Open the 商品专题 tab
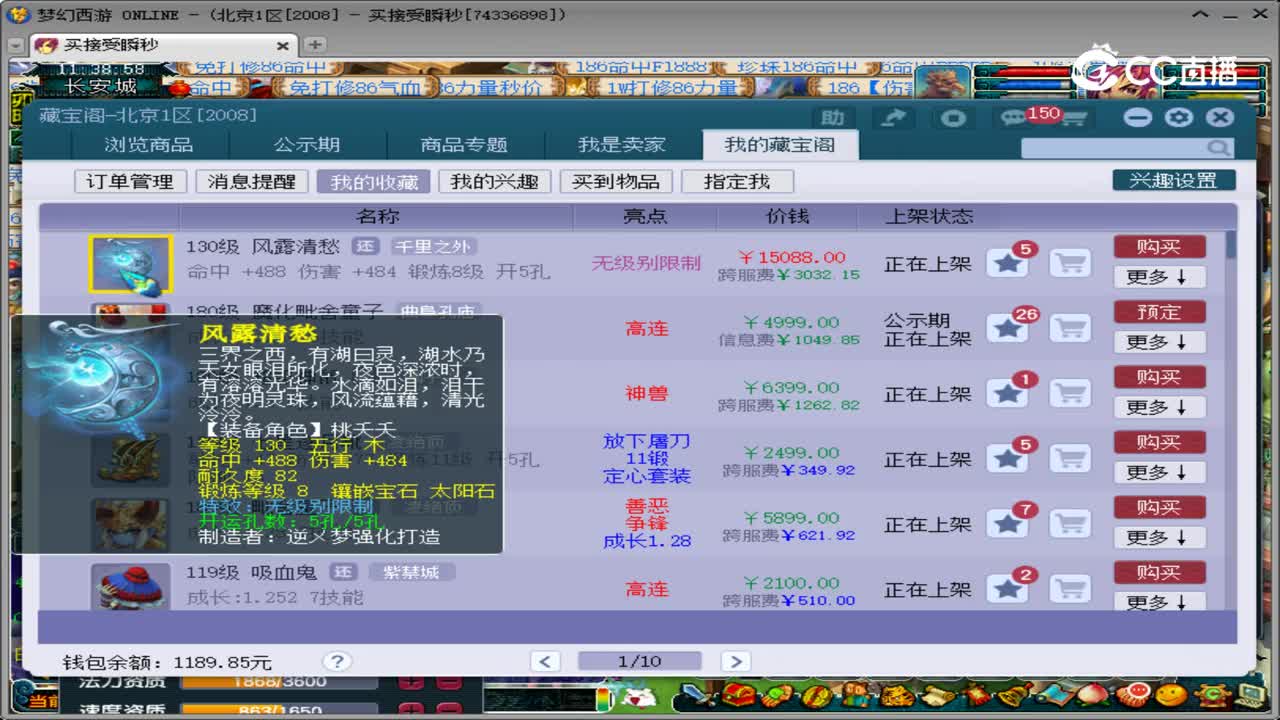The height and width of the screenshot is (720, 1280). click(x=464, y=145)
